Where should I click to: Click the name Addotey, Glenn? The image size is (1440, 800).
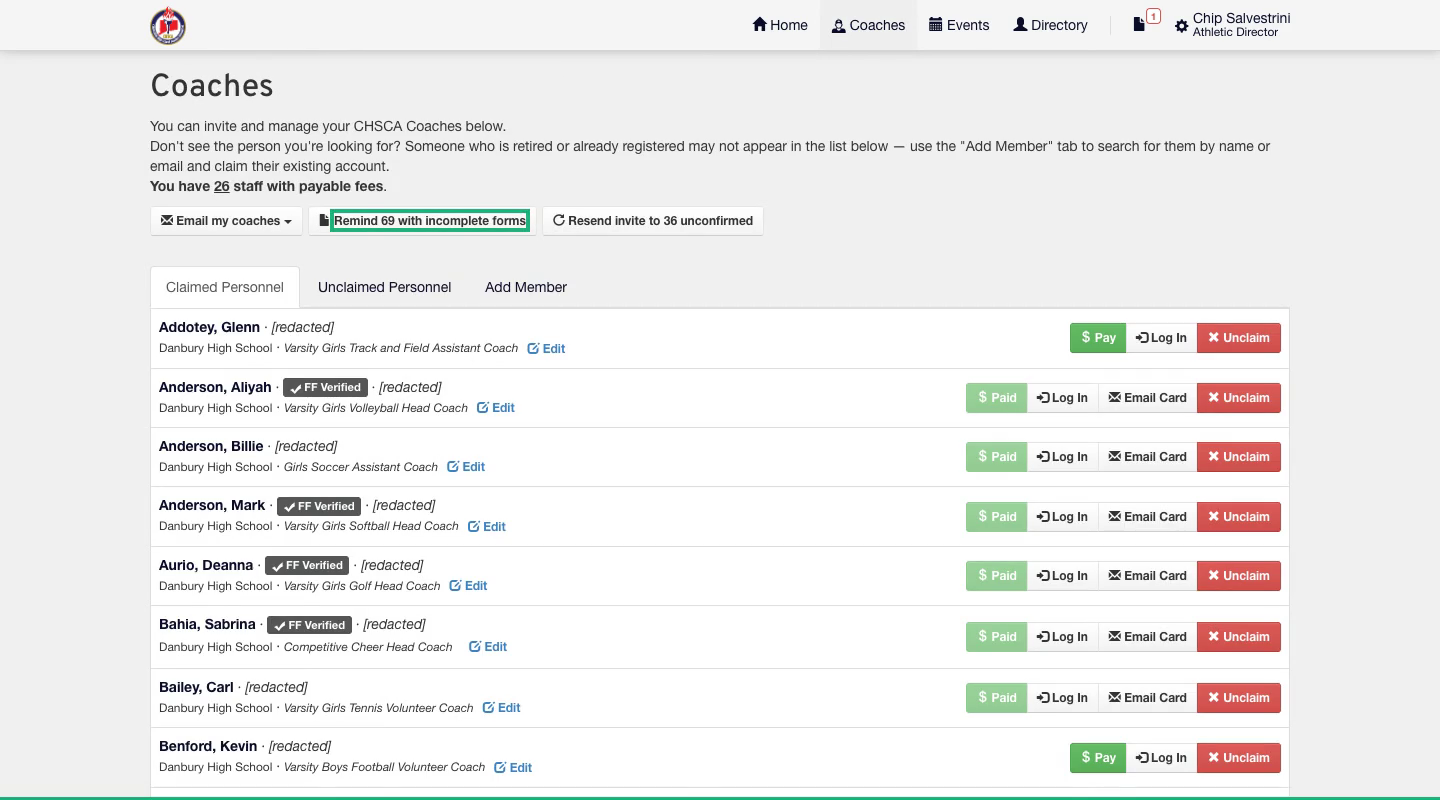[x=209, y=327]
